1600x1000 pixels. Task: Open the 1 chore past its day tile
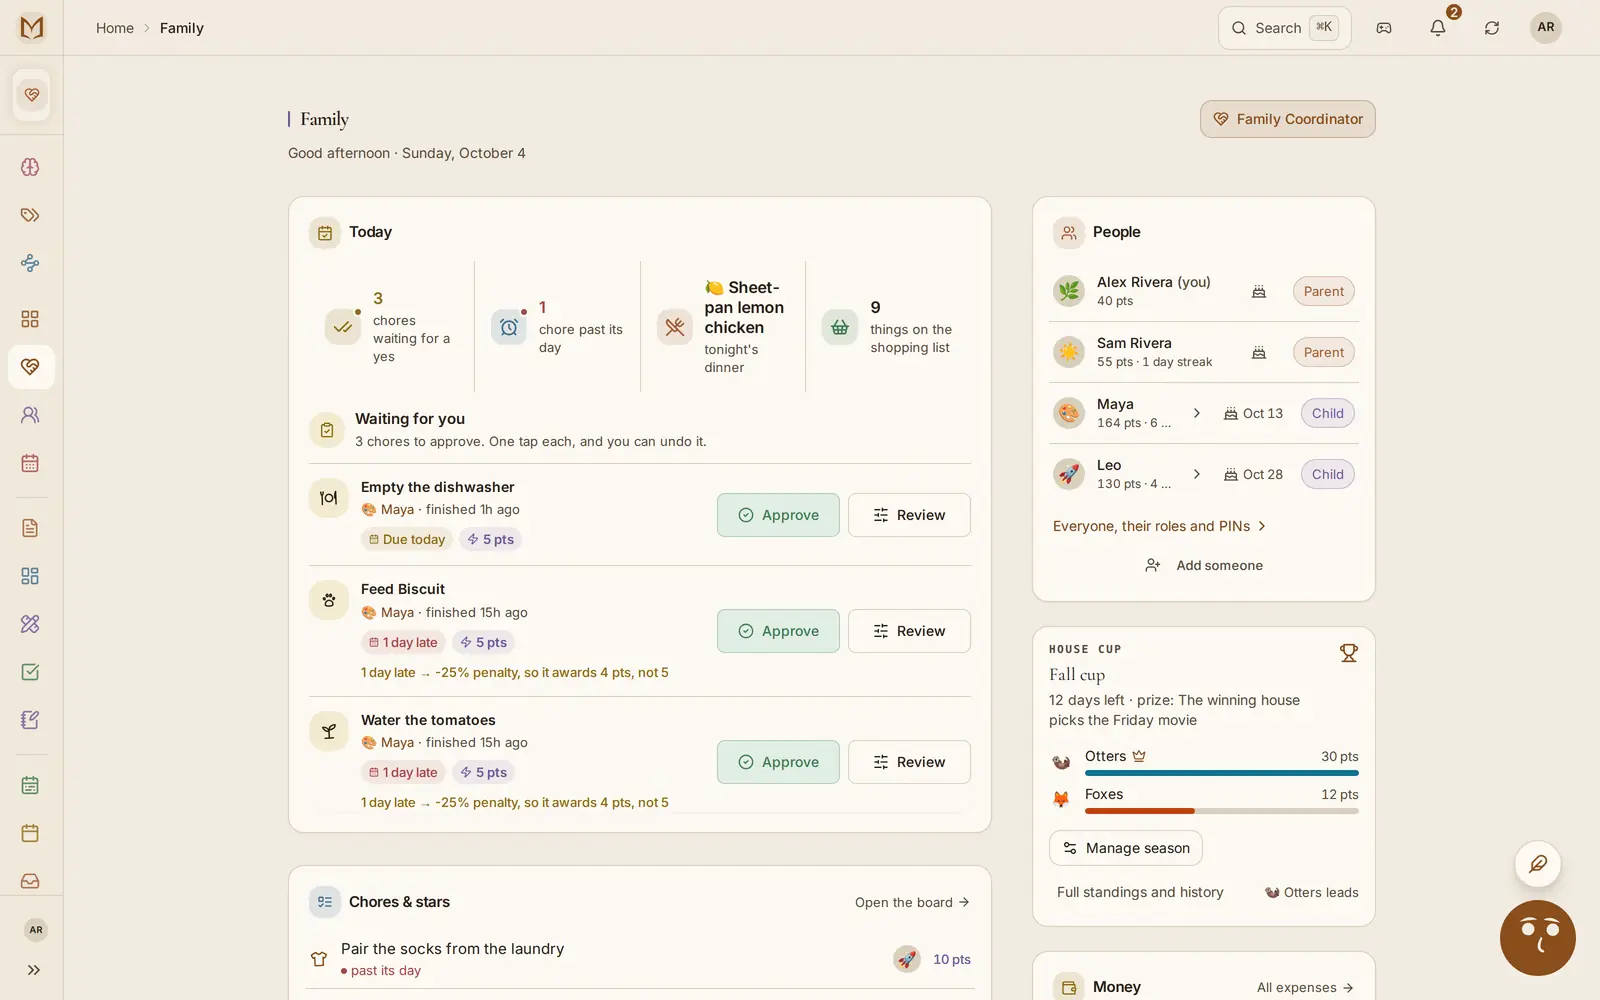[557, 327]
